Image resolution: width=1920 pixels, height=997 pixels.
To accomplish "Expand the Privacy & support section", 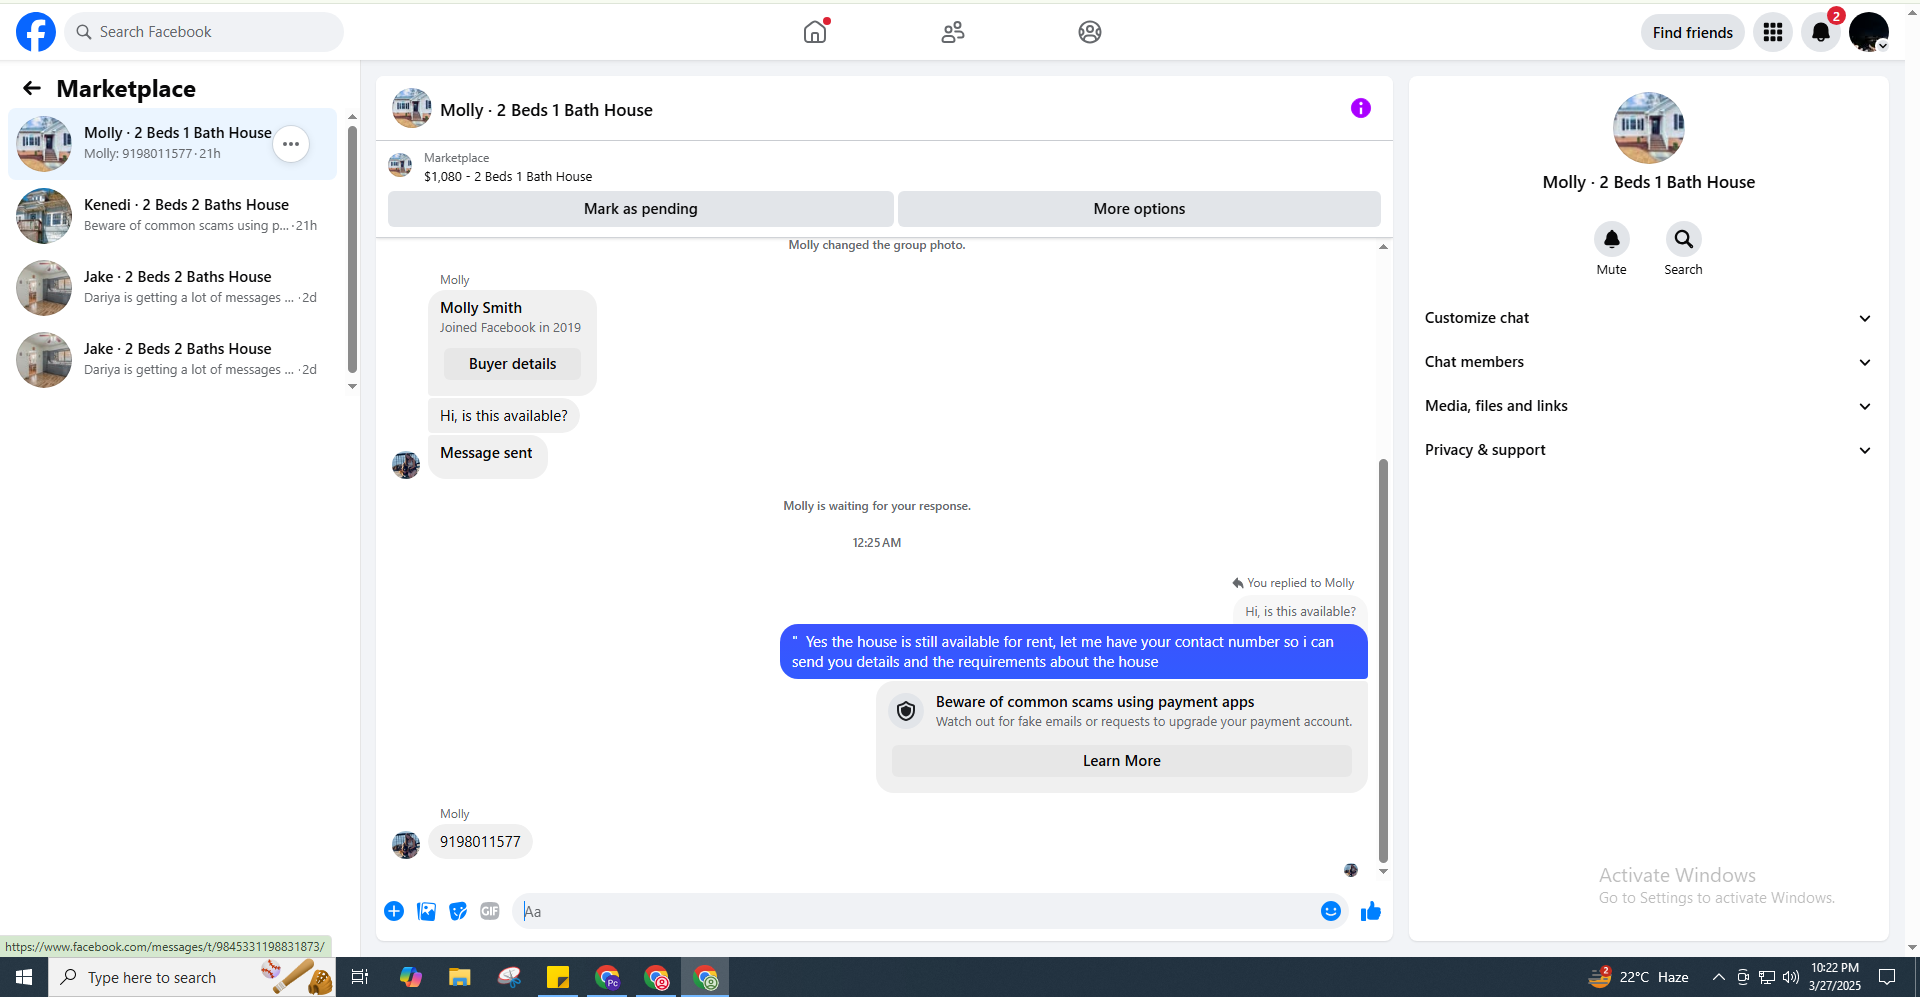I will pyautogui.click(x=1648, y=450).
